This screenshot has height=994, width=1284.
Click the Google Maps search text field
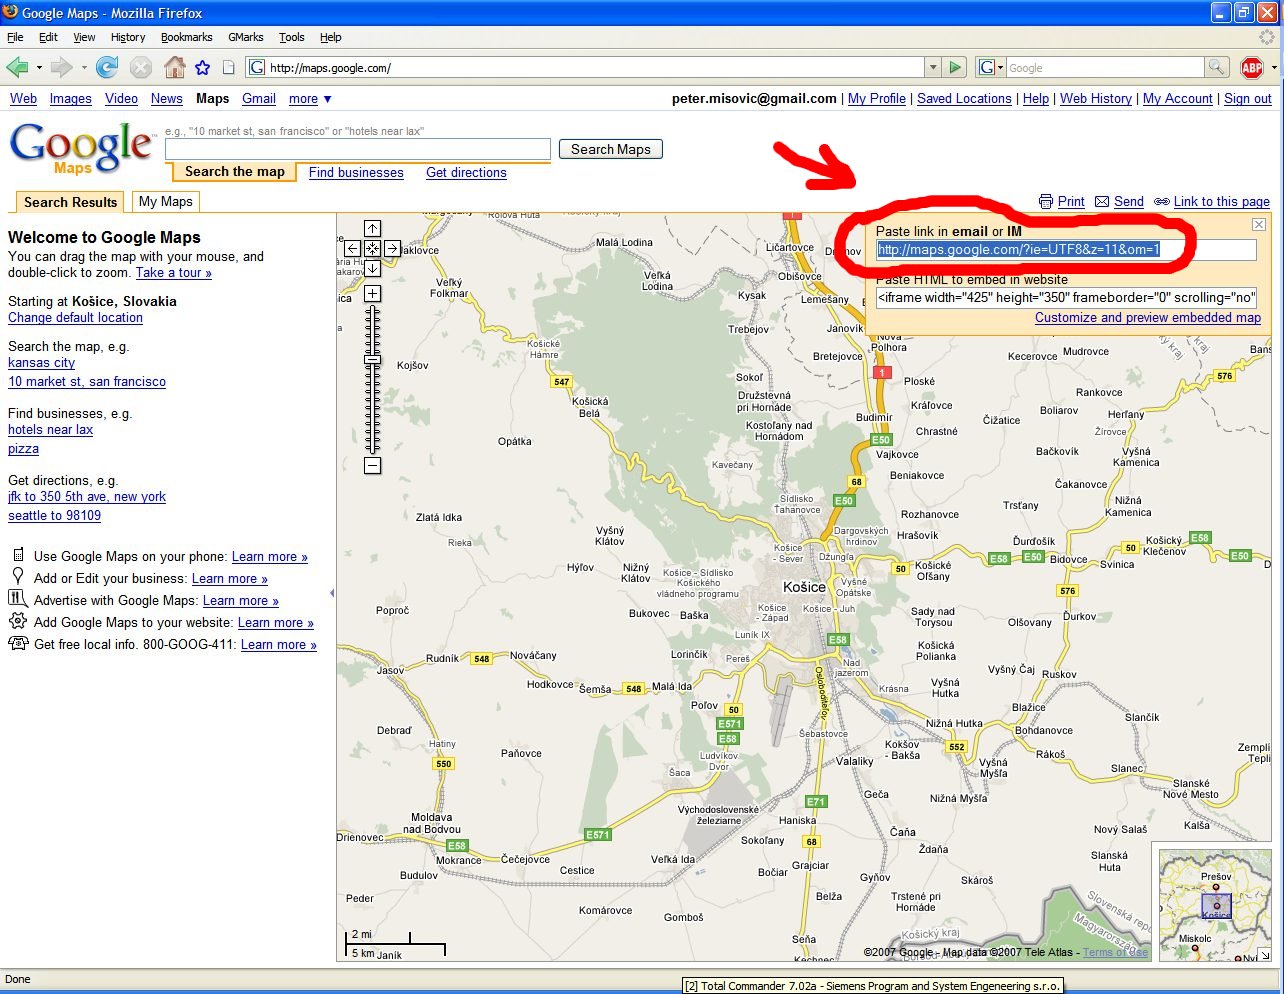[x=358, y=149]
